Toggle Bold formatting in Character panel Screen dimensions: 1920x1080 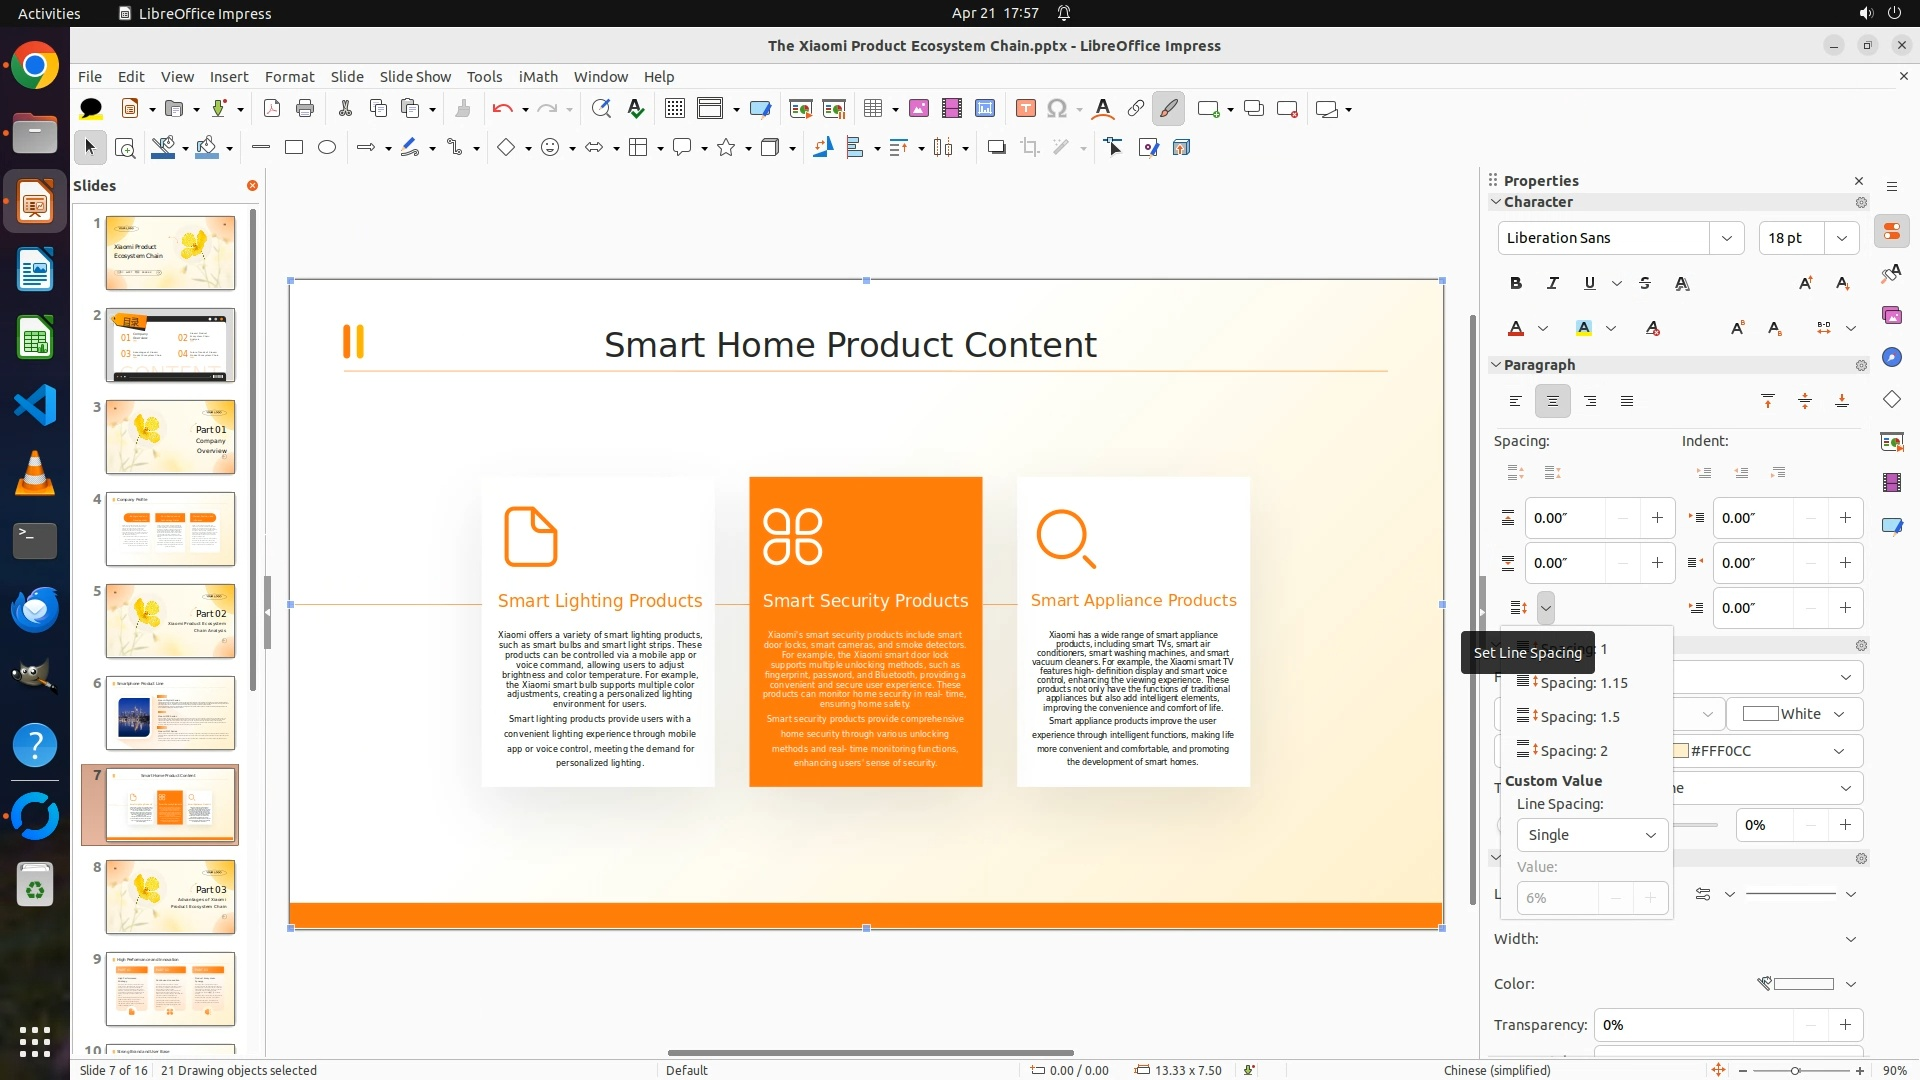[x=1516, y=283]
